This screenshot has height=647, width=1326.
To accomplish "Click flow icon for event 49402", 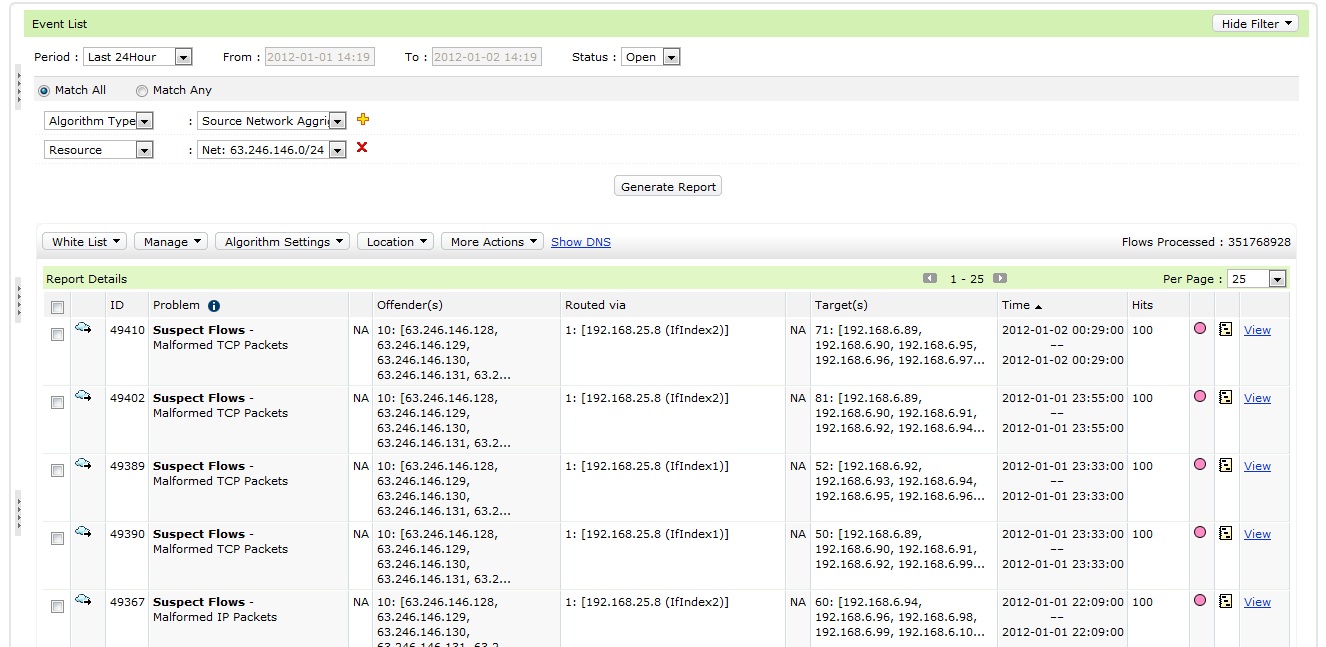I will (83, 396).
